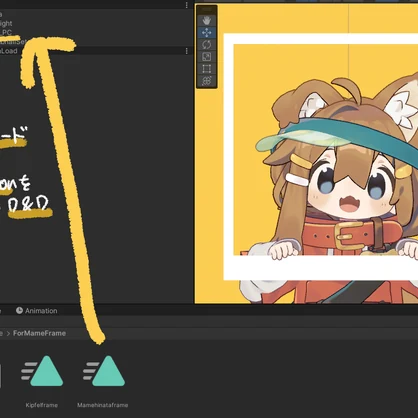Image resolution: width=418 pixels, height=418 pixels.
Task: Select the combined Transform tool
Action: pyautogui.click(x=207, y=81)
